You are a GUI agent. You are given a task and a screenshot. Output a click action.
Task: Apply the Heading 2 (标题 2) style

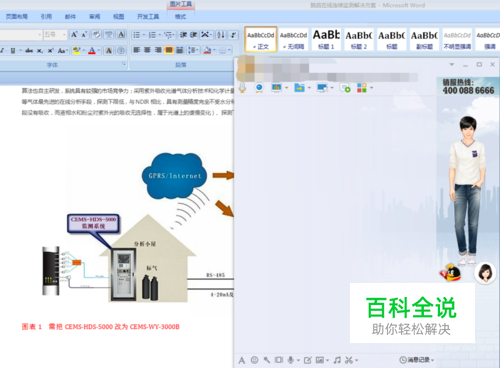[359, 39]
